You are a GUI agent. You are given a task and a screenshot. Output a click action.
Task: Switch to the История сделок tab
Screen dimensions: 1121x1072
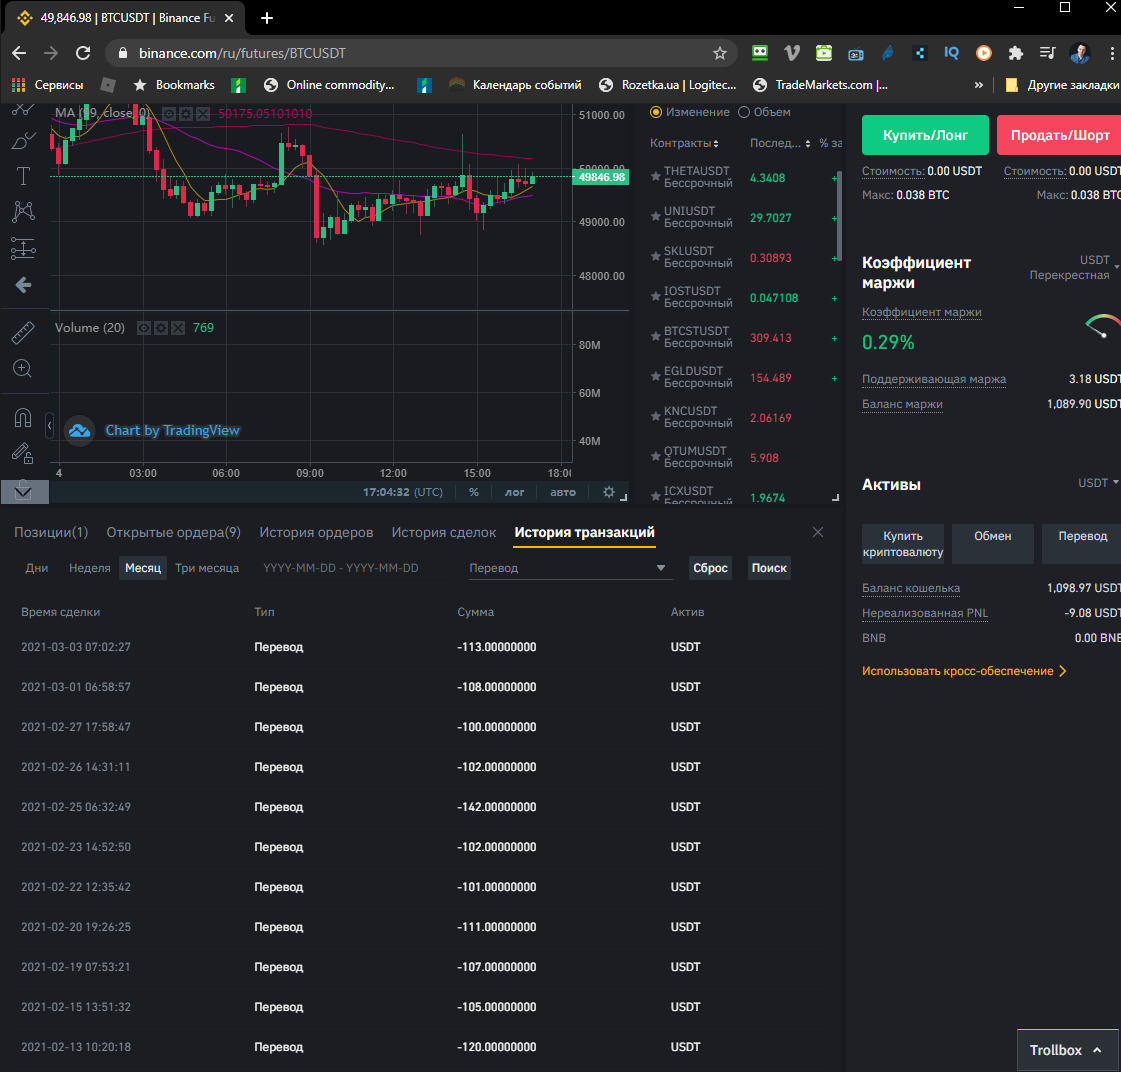coord(443,532)
